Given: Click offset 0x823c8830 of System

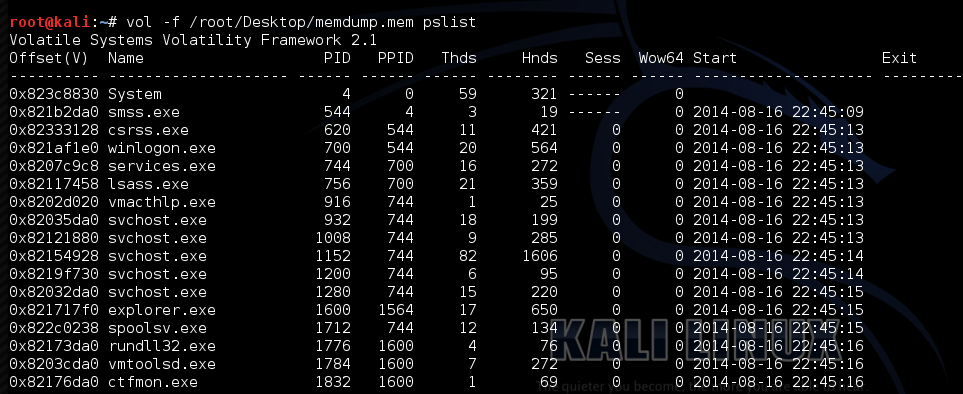Looking at the screenshot, I should pos(54,95).
